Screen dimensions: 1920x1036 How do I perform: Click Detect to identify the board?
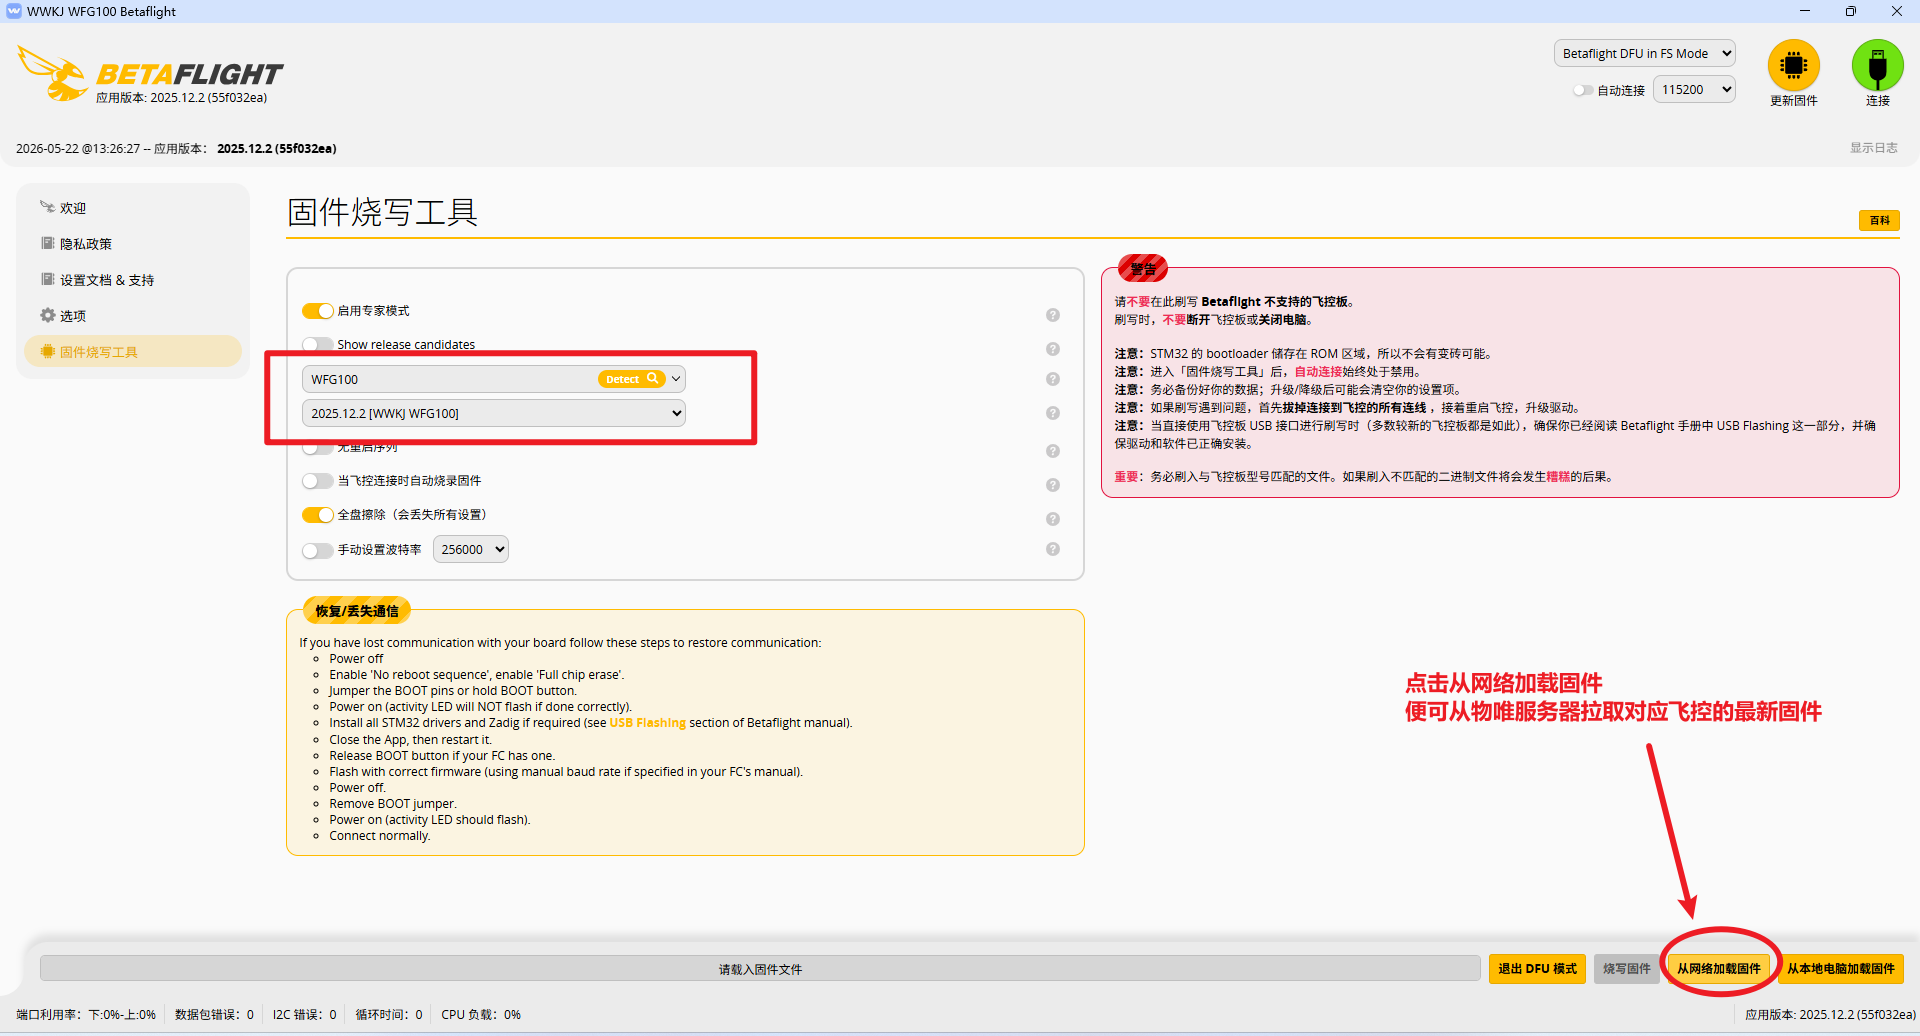(x=631, y=379)
